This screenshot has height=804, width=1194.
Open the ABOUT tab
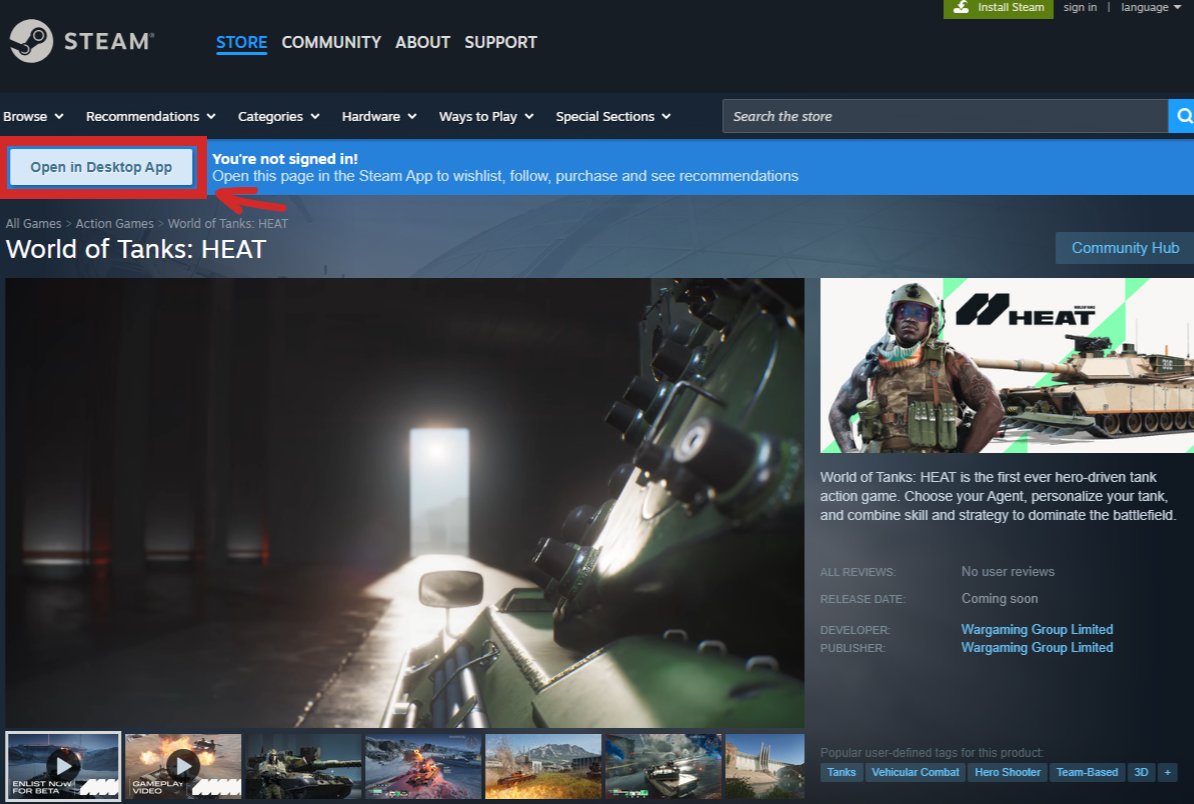pyautogui.click(x=423, y=42)
